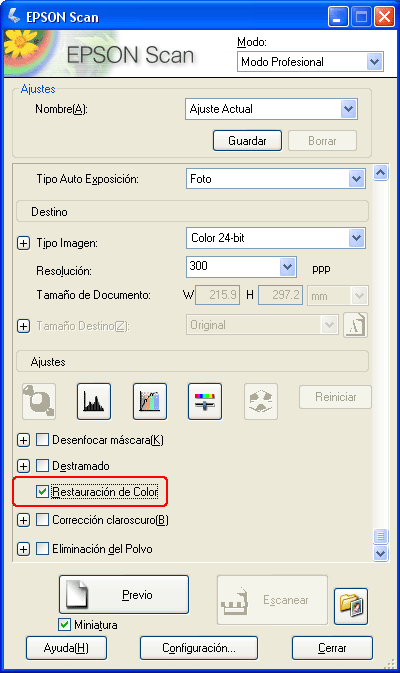Open the Image Adjustment sliders tool
The image size is (400, 673).
pyautogui.click(x=205, y=401)
